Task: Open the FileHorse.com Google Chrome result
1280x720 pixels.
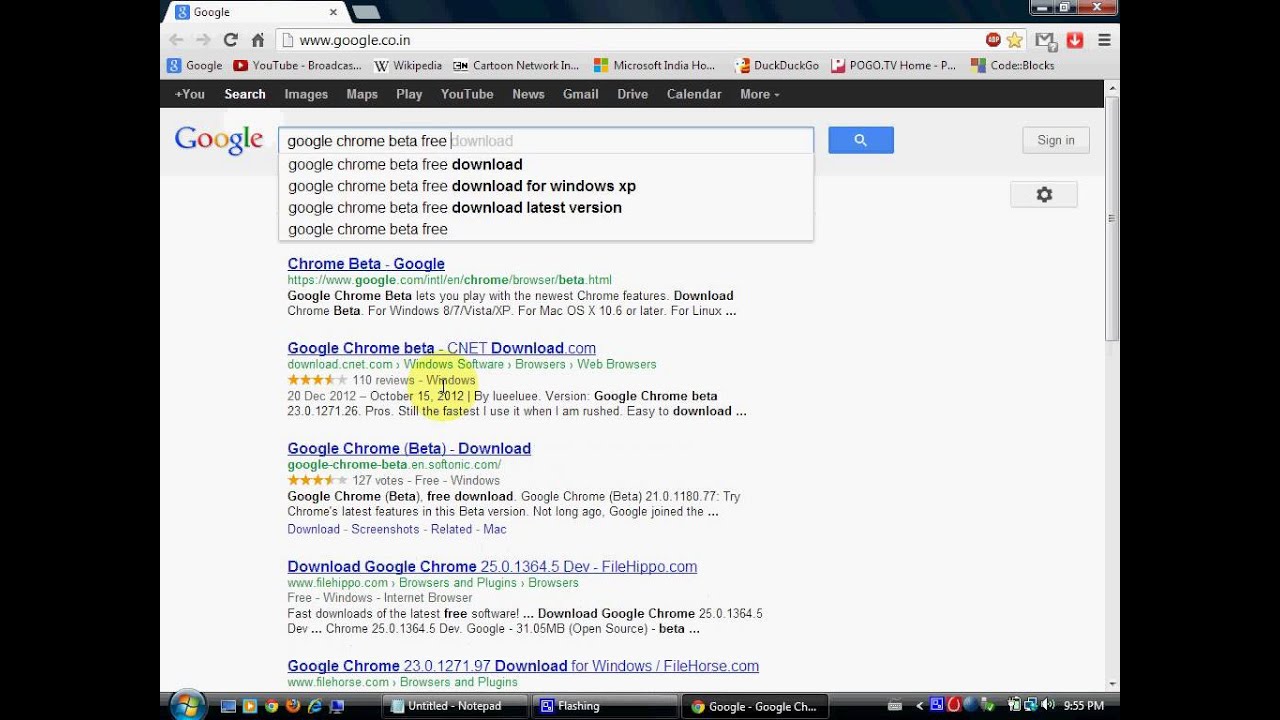Action: point(523,666)
